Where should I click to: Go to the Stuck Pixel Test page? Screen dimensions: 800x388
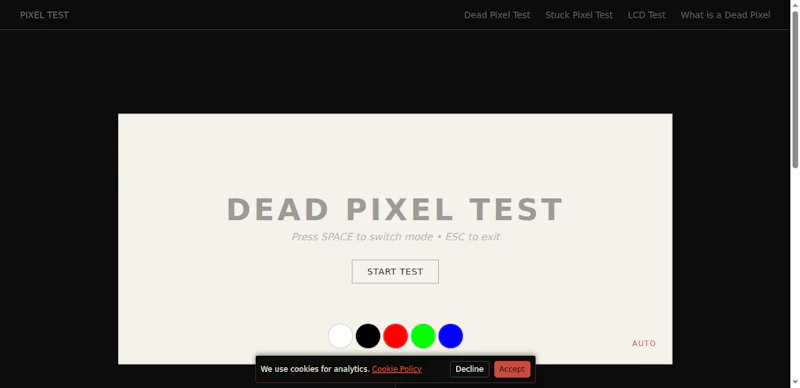click(x=579, y=15)
